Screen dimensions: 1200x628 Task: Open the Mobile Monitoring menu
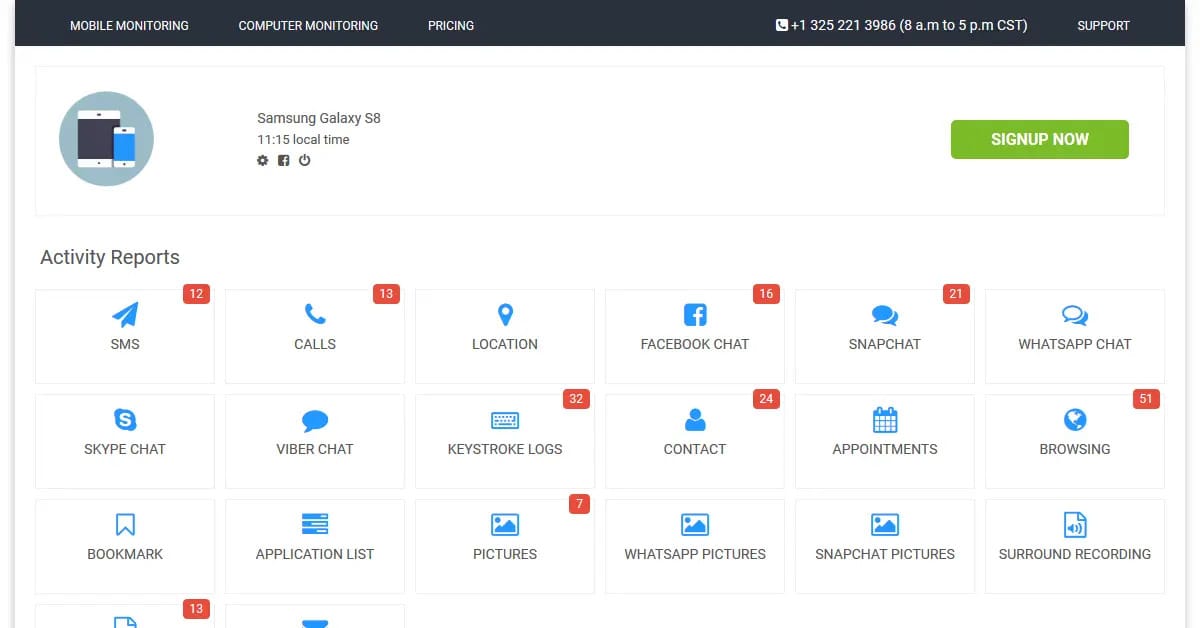pyautogui.click(x=129, y=25)
